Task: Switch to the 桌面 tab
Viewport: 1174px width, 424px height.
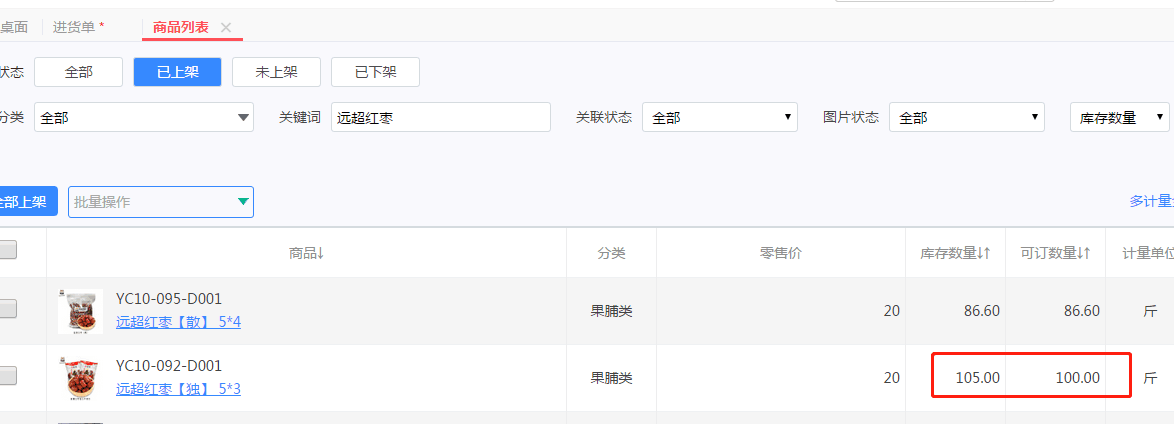Action: click(13, 28)
